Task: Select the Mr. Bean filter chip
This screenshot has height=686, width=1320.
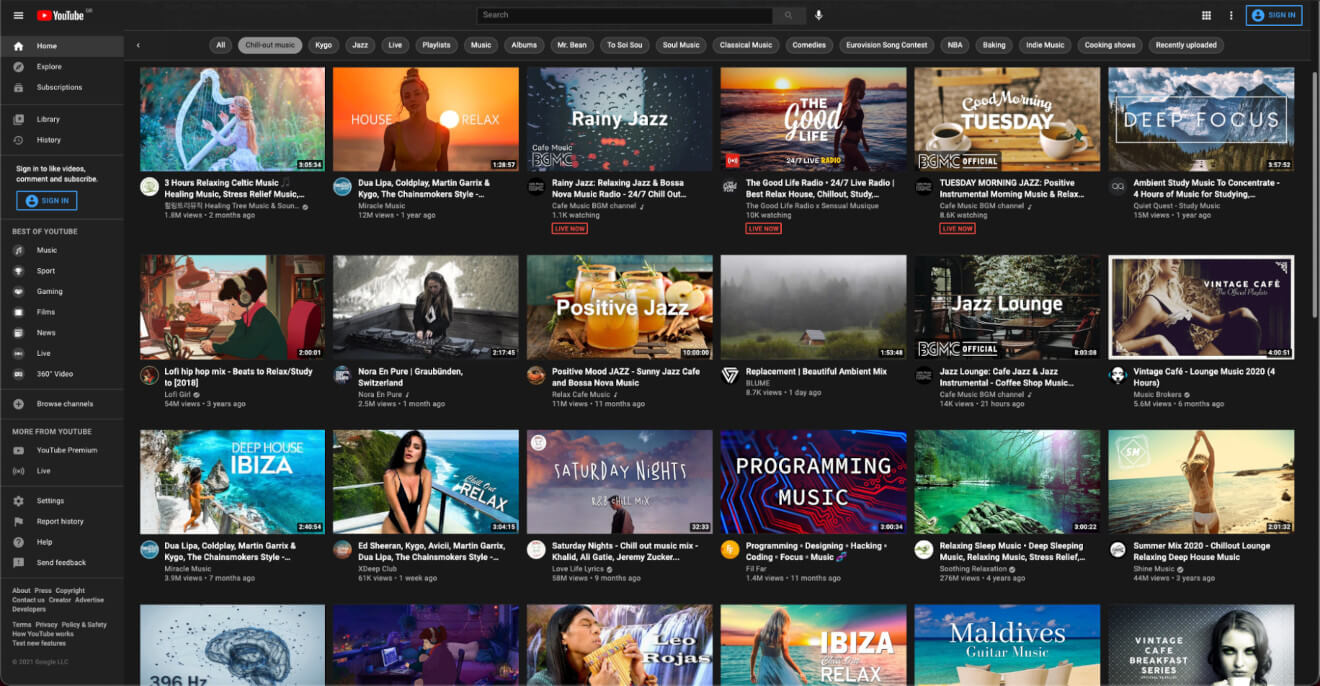Action: pyautogui.click(x=572, y=45)
